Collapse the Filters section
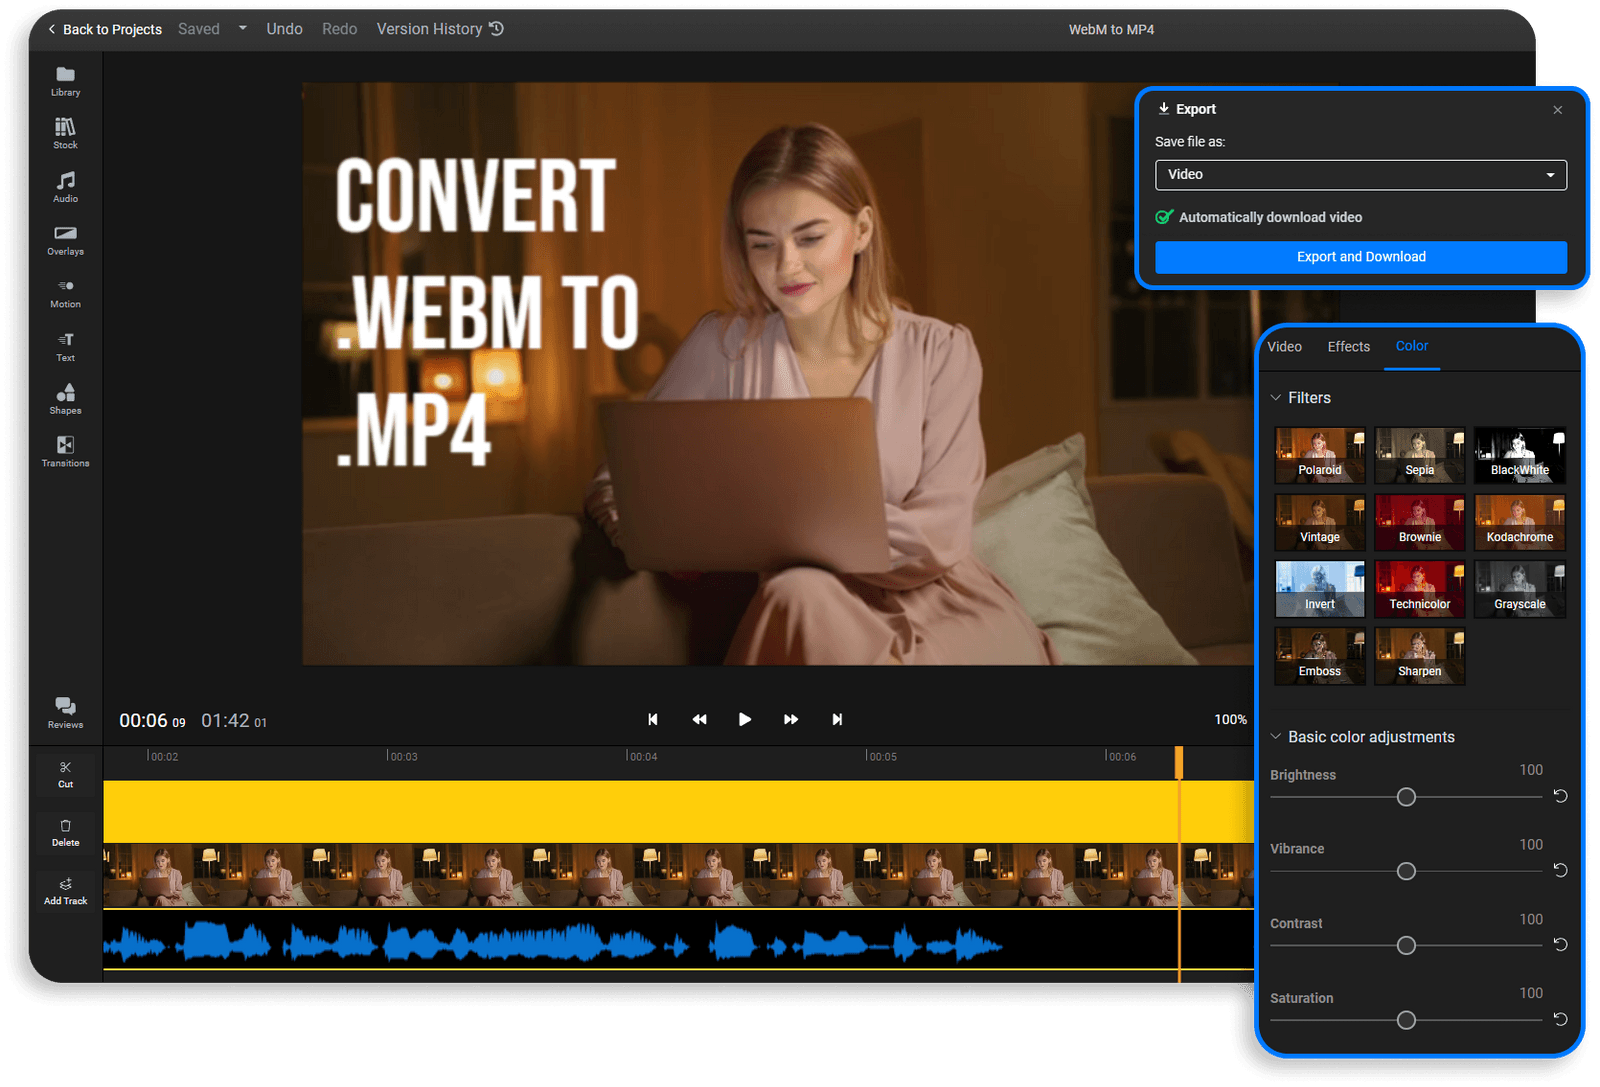 click(x=1277, y=397)
